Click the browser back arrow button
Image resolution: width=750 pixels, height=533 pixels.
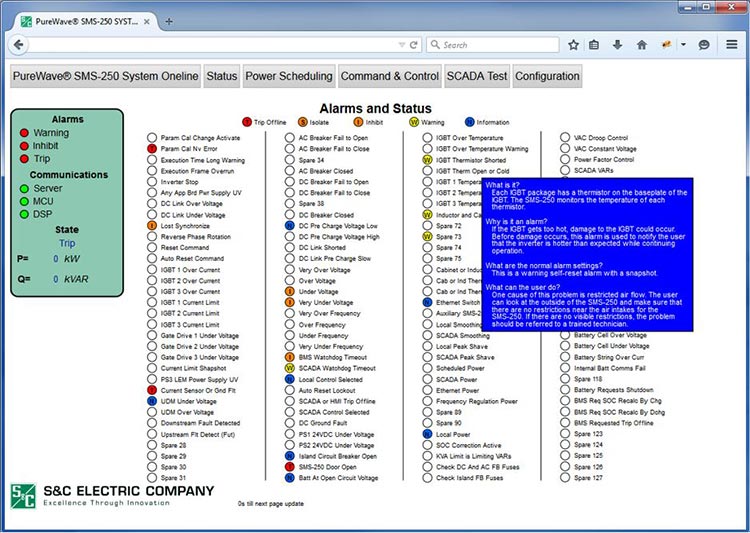pyautogui.click(x=18, y=44)
